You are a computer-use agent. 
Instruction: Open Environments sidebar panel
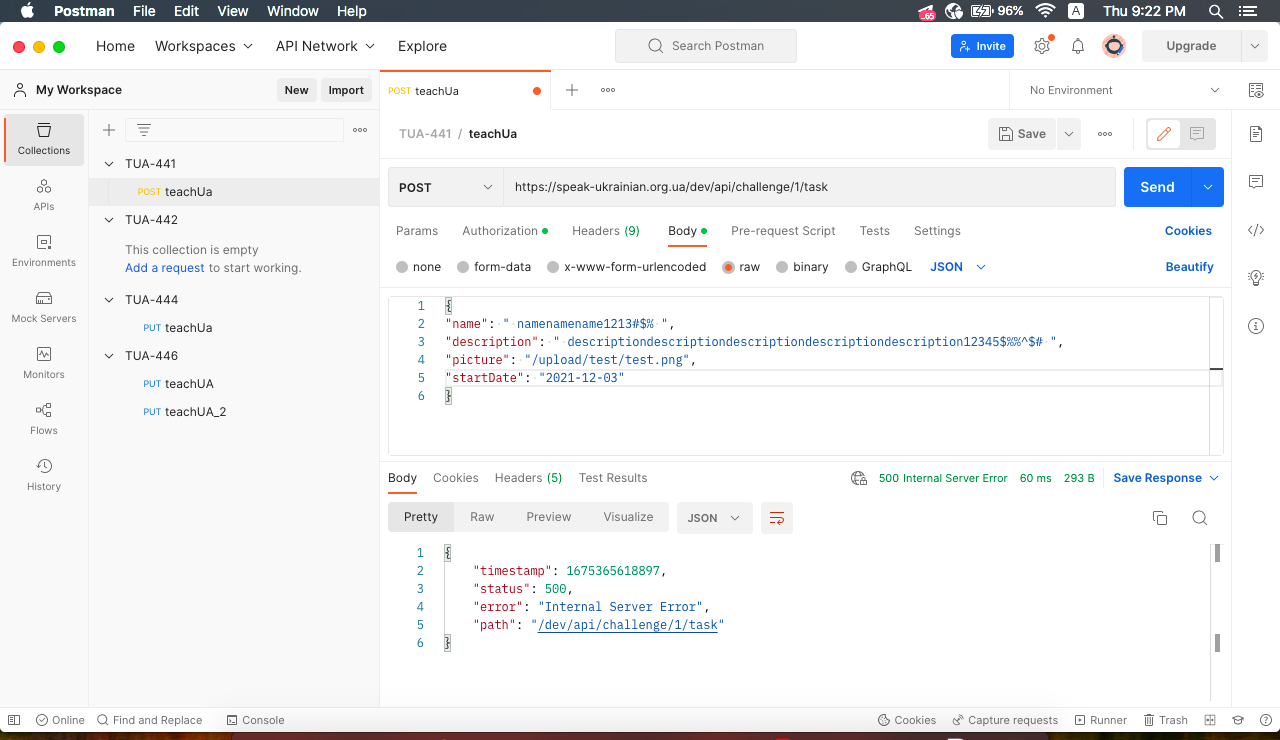click(x=44, y=251)
